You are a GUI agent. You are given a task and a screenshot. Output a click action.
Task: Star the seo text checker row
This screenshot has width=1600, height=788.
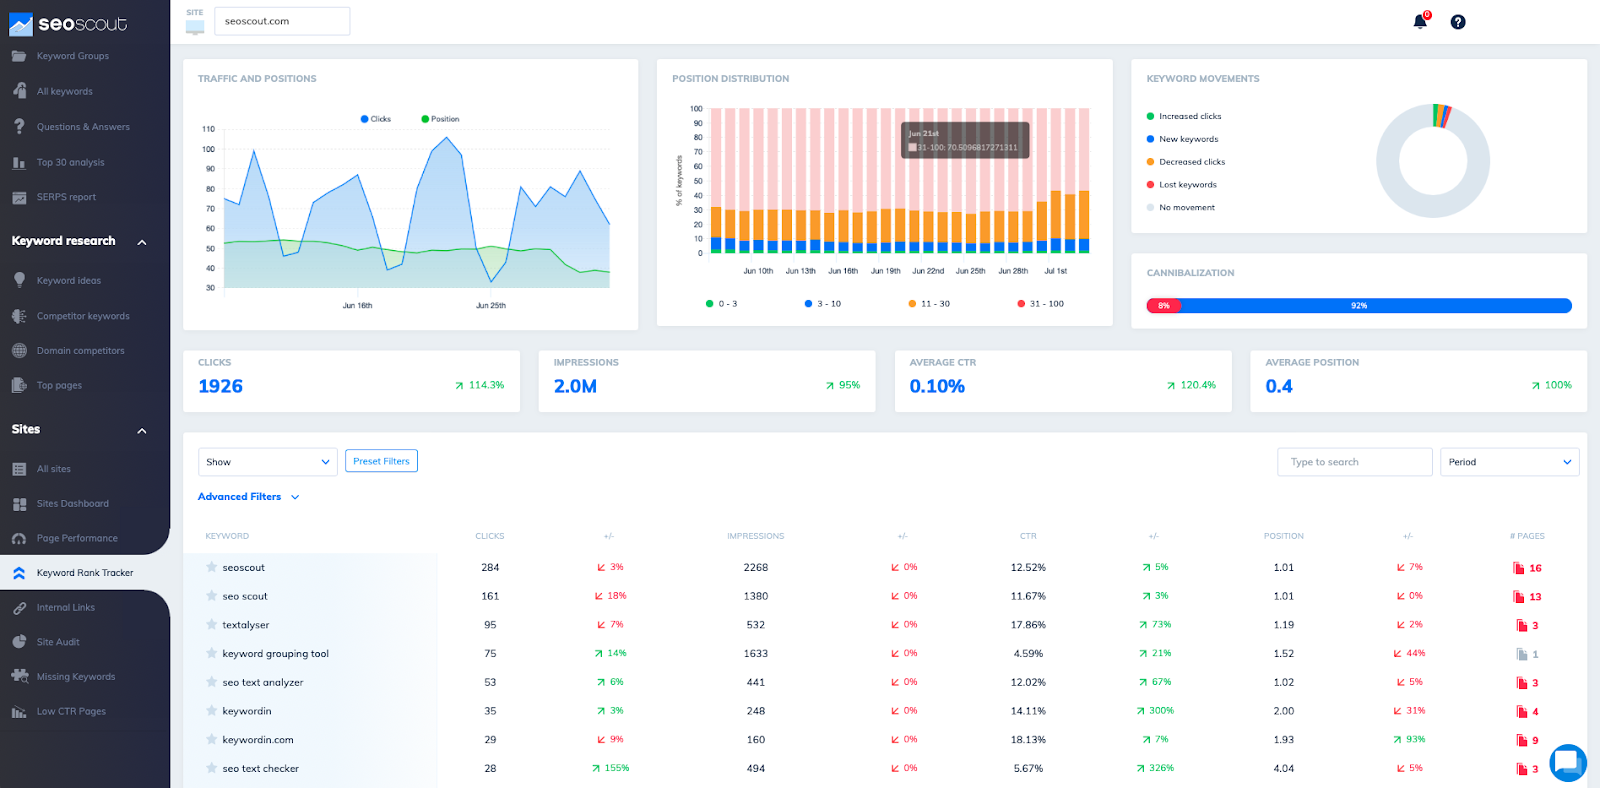pyautogui.click(x=211, y=768)
